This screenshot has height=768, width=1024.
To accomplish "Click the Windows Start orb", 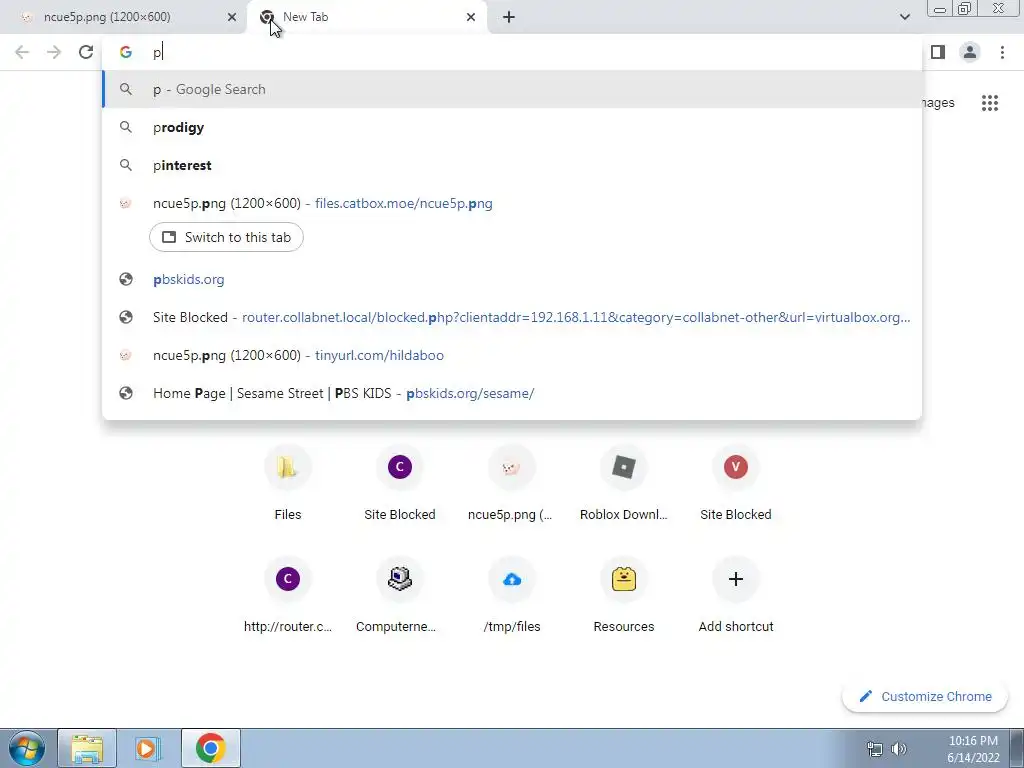I will coord(26,748).
